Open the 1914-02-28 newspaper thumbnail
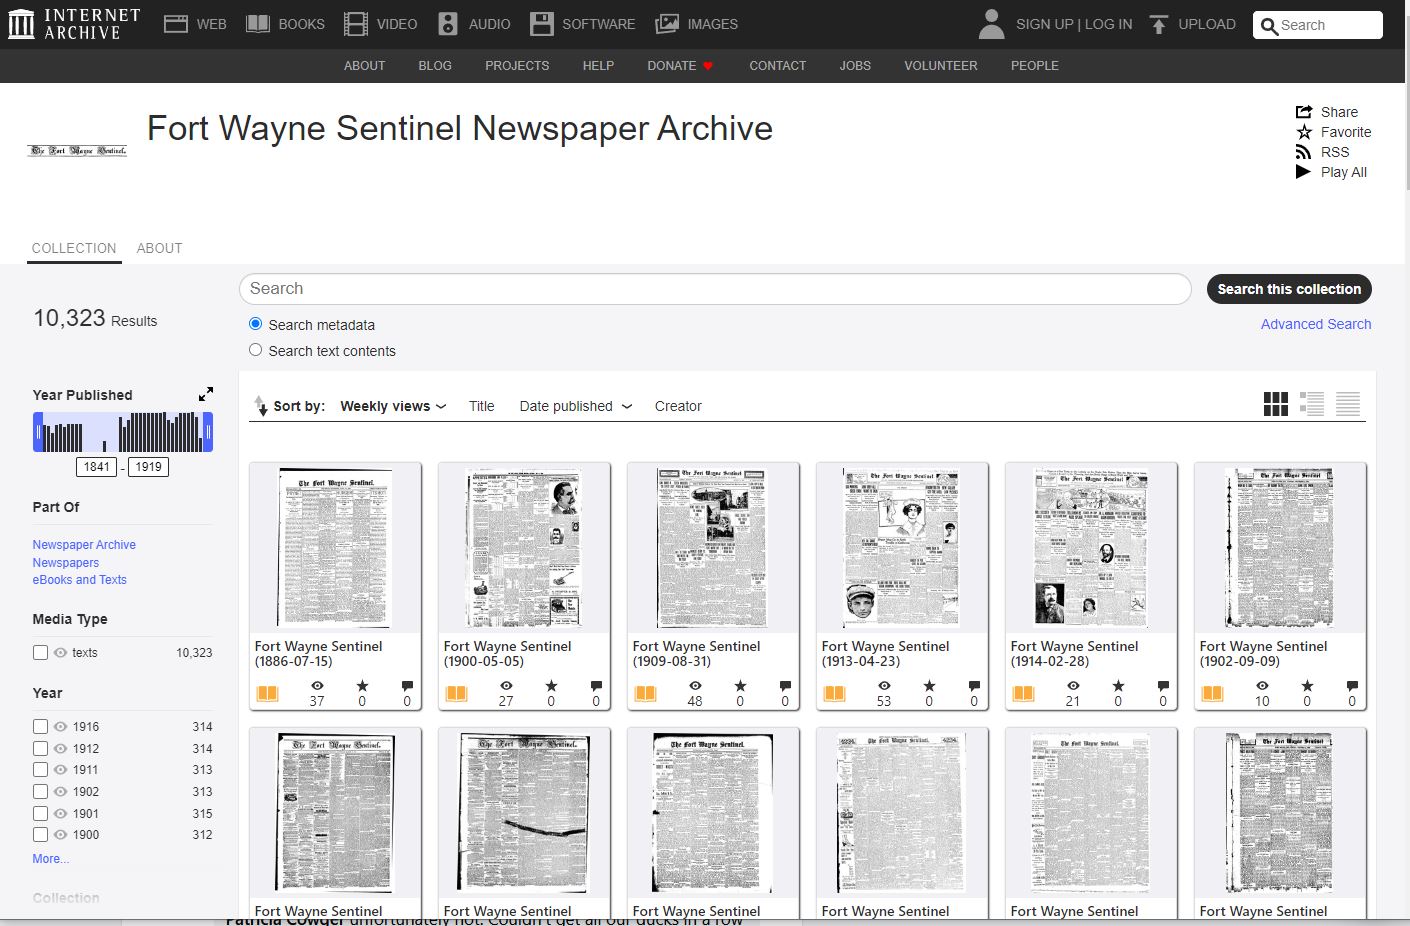Viewport: 1410px width, 926px height. click(x=1091, y=548)
